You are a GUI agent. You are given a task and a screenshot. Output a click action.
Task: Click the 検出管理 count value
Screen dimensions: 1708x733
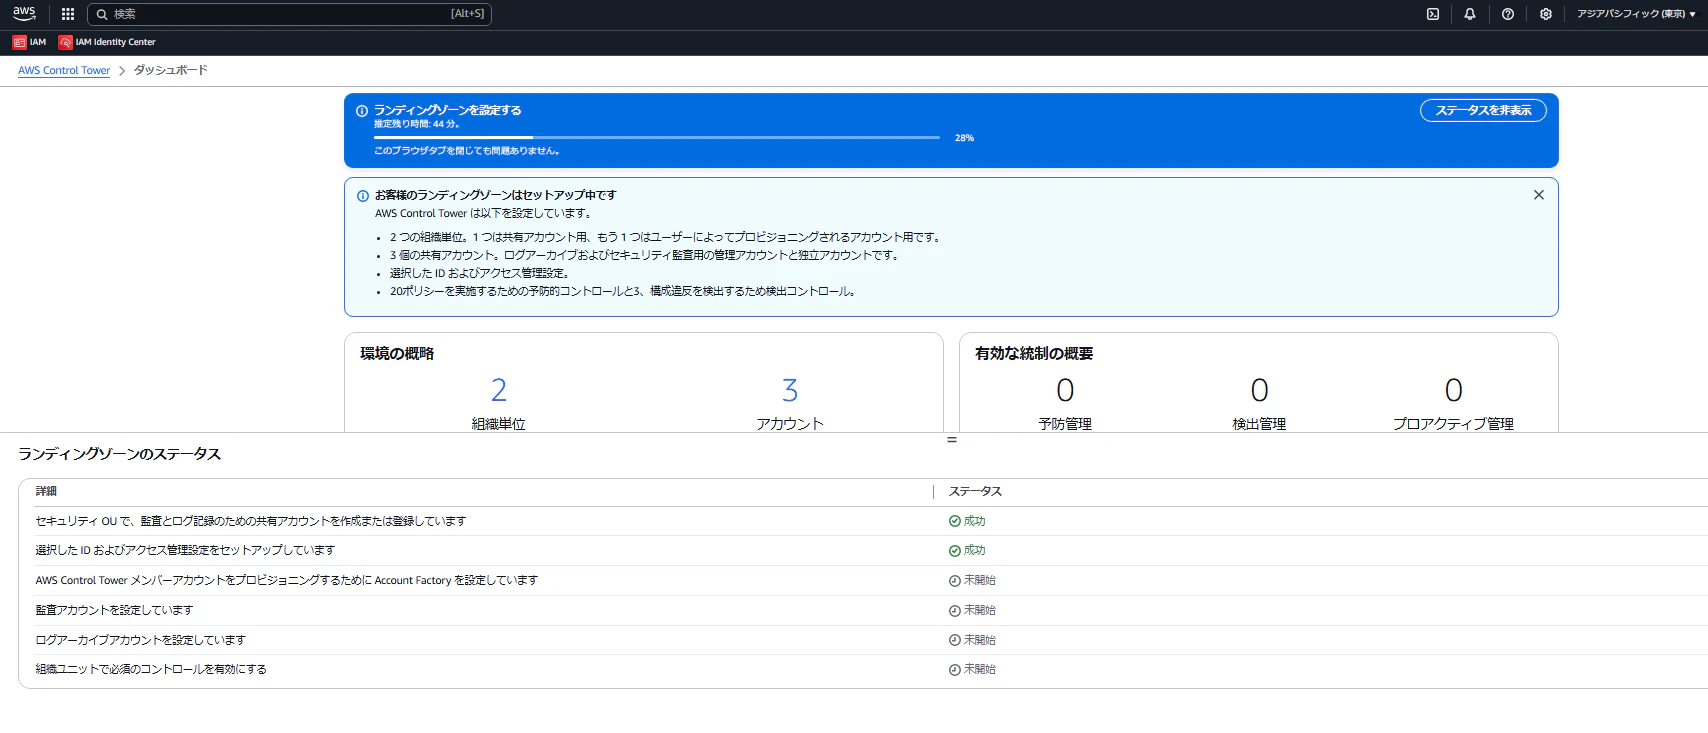click(x=1260, y=390)
